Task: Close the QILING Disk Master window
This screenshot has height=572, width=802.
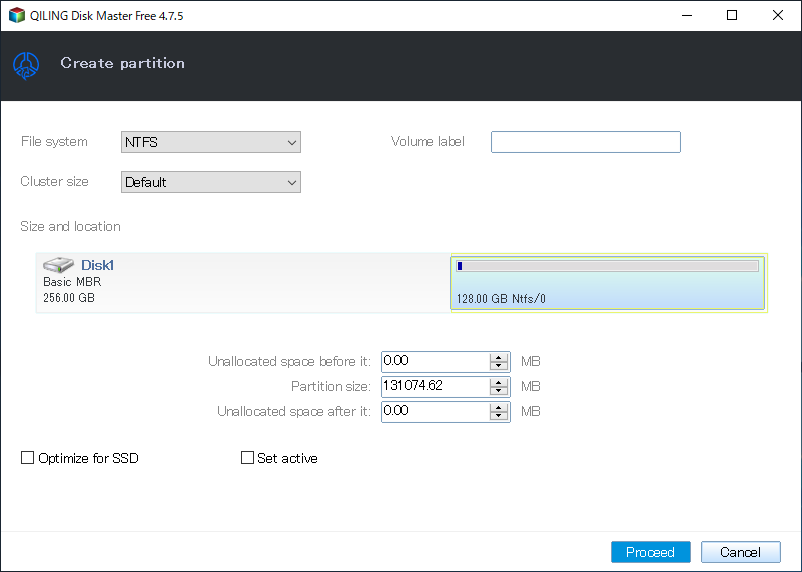Action: click(777, 15)
